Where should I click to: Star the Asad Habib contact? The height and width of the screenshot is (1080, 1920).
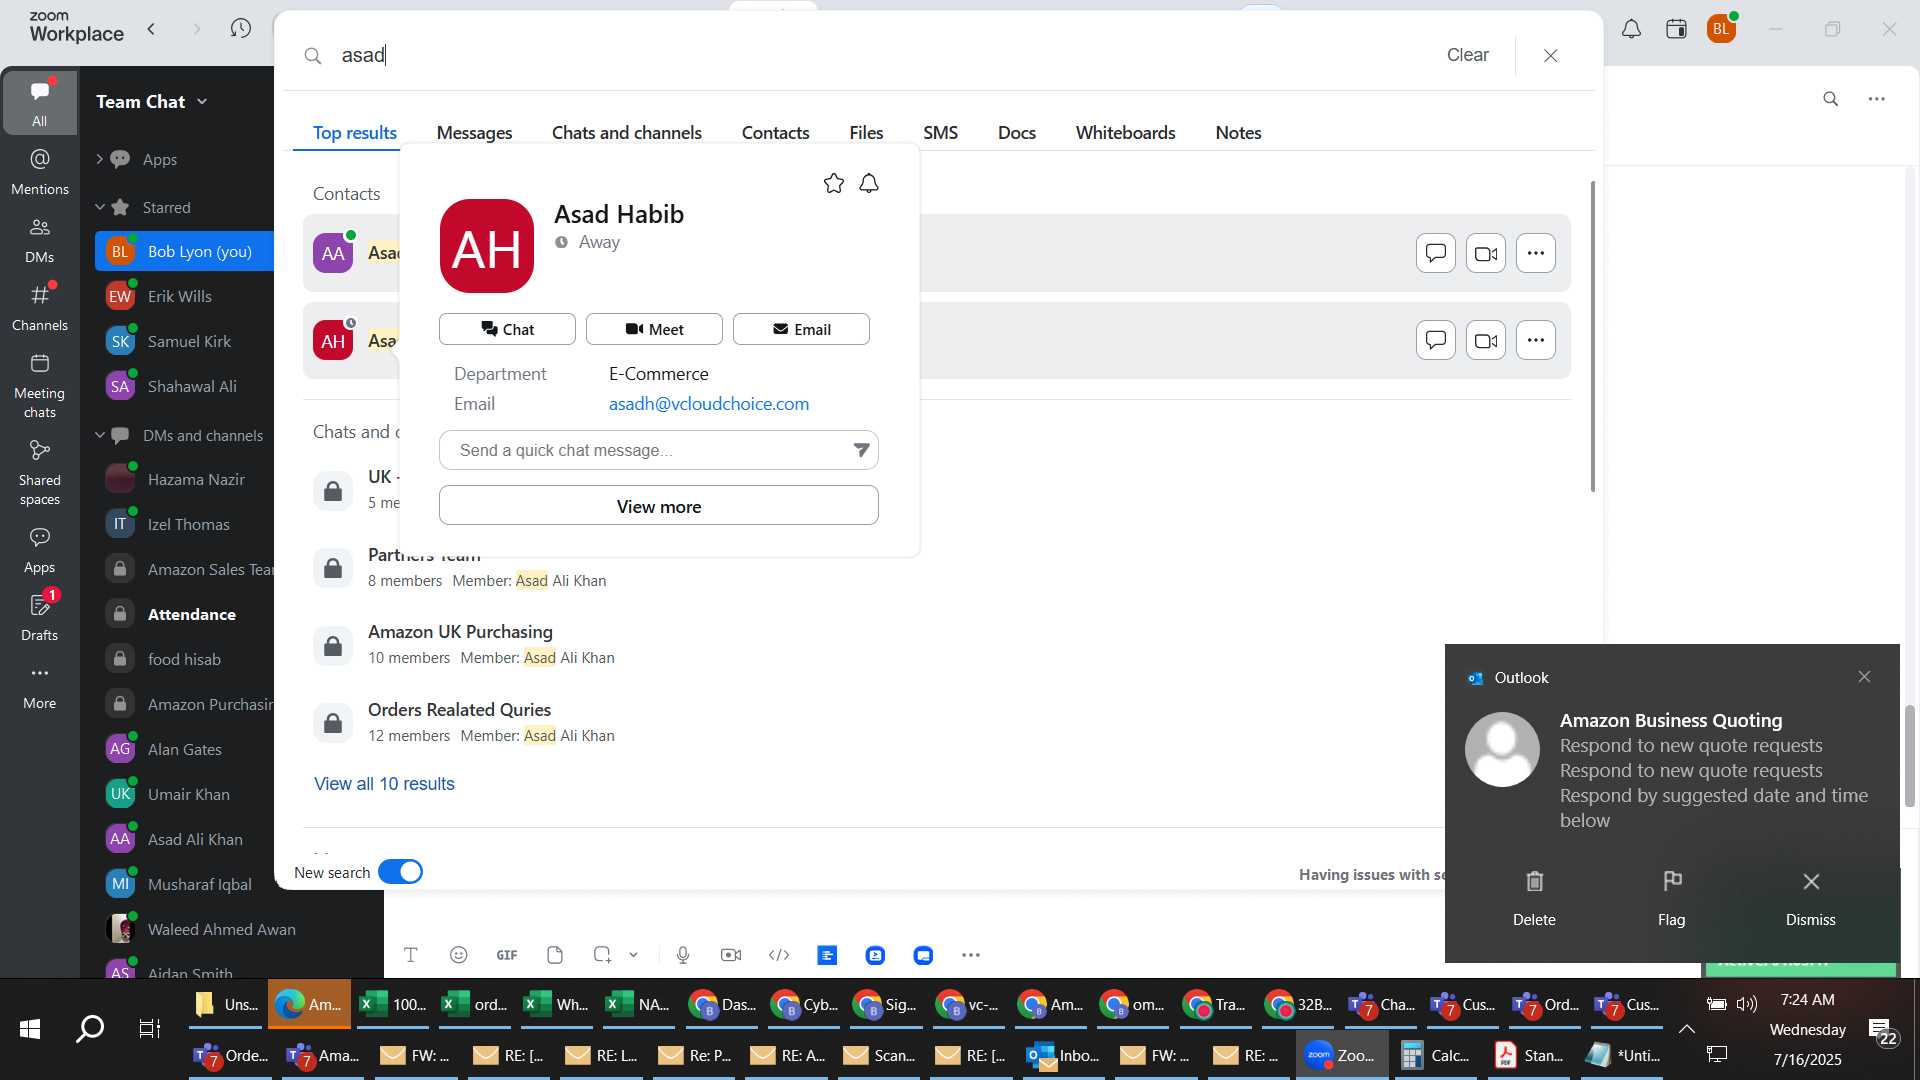click(834, 183)
